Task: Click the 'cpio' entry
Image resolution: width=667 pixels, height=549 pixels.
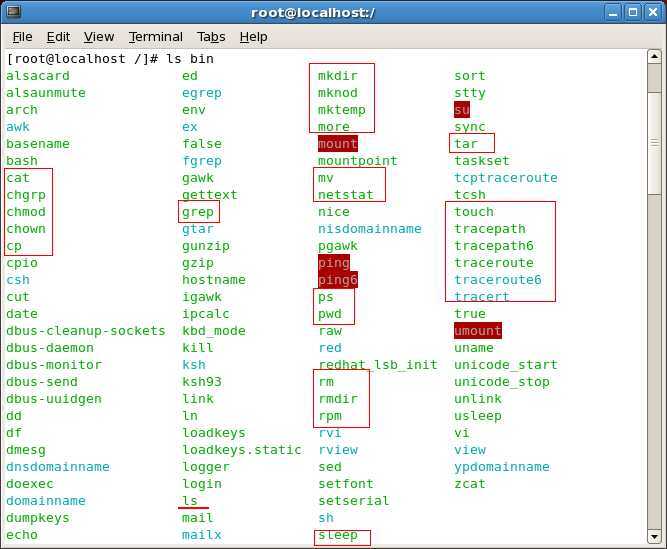Action: [22, 263]
